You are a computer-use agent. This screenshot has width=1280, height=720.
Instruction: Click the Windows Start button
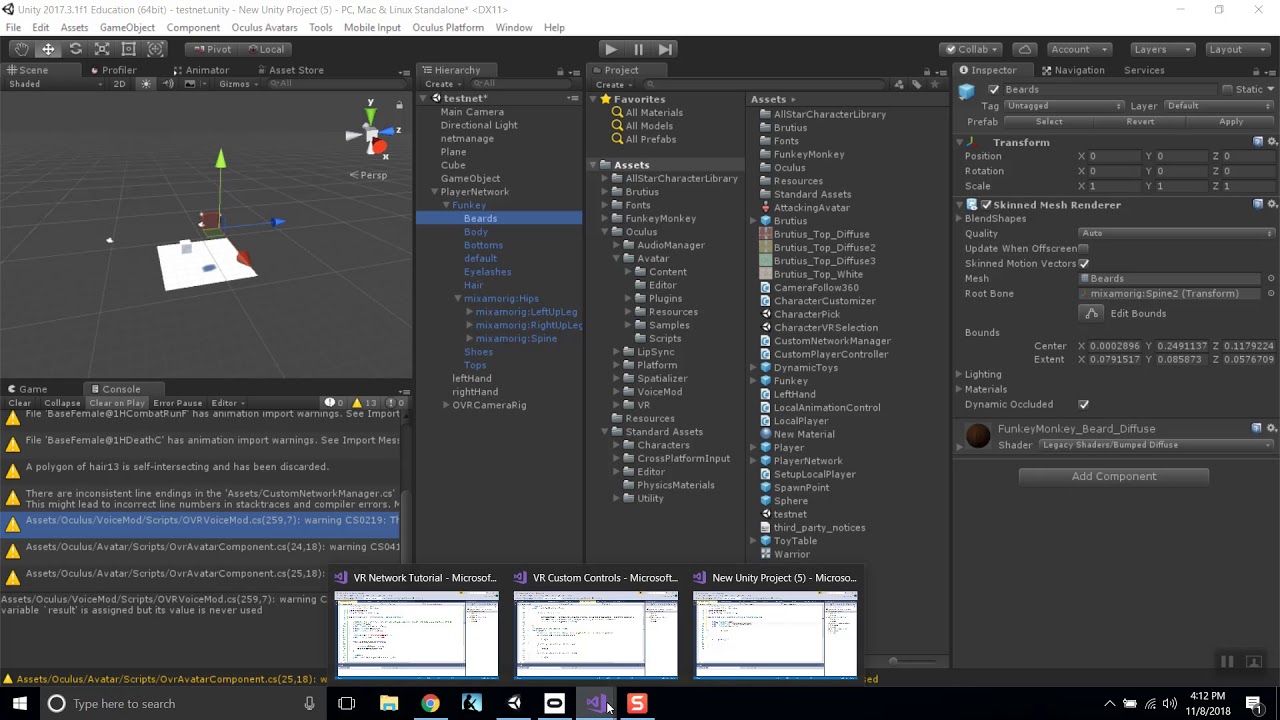pyautogui.click(x=20, y=704)
